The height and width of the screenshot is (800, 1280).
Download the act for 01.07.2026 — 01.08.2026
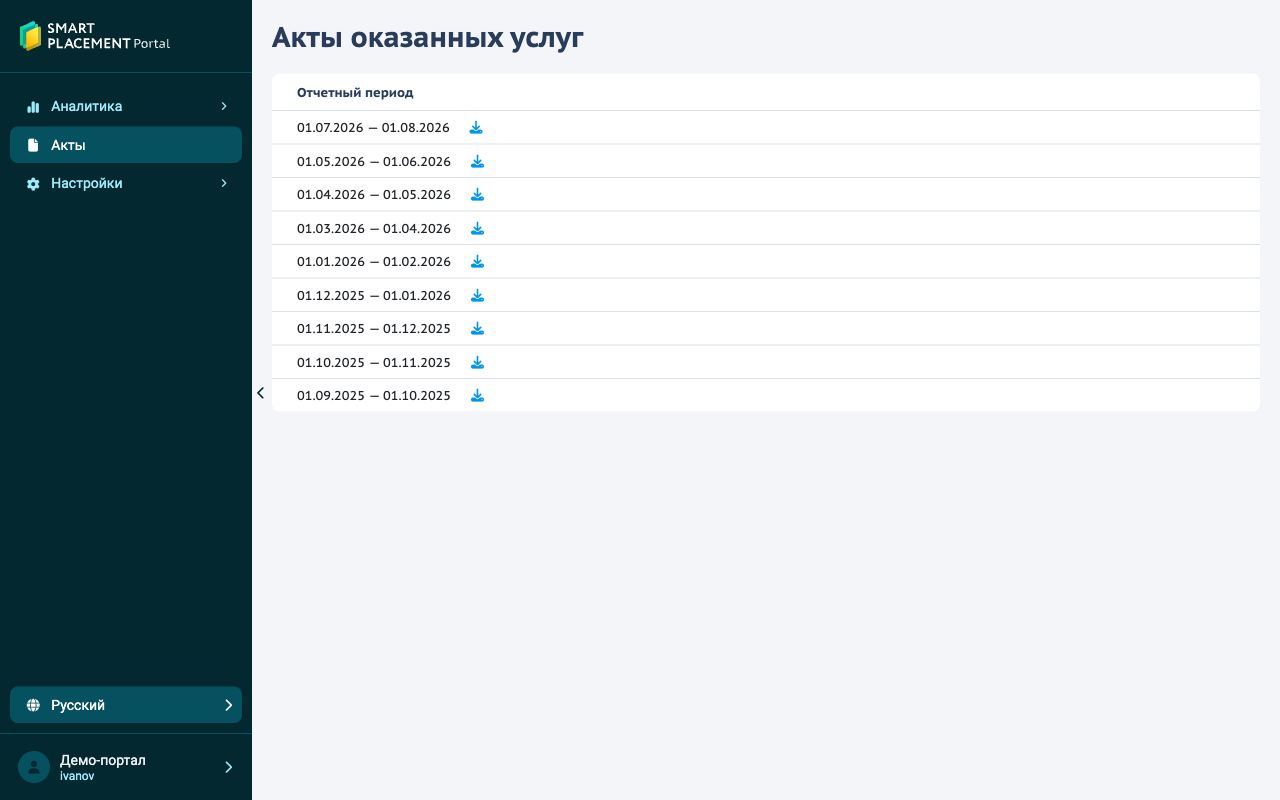click(x=476, y=128)
